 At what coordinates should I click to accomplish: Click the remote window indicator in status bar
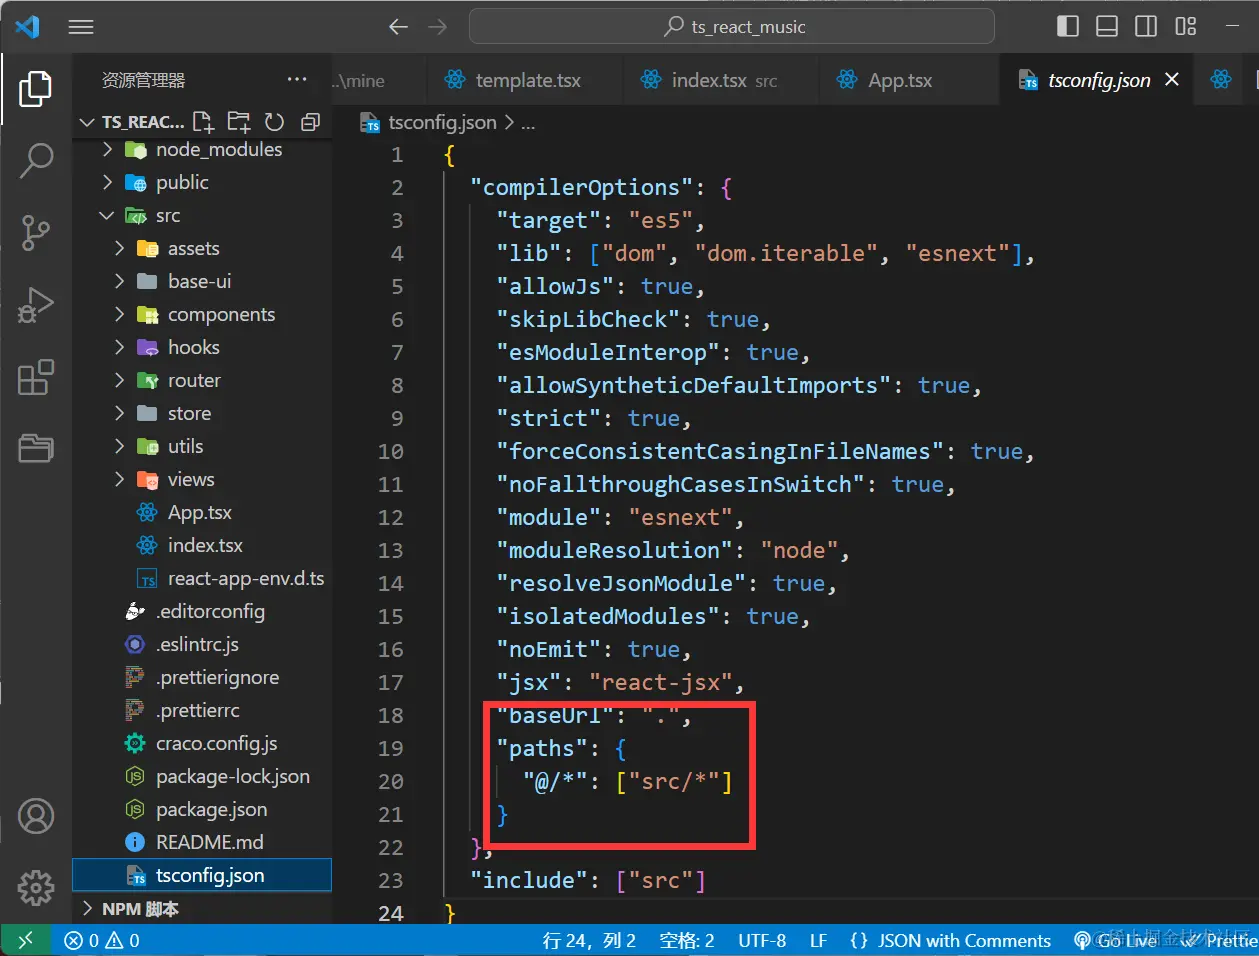[26, 940]
